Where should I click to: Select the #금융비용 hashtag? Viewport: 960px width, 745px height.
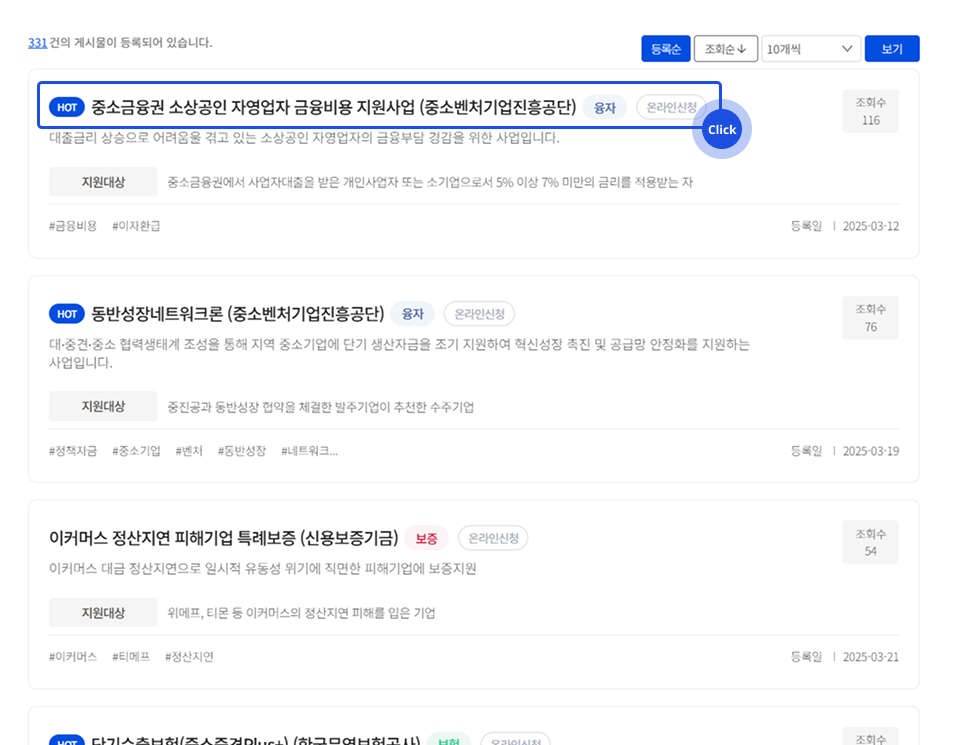coord(73,226)
